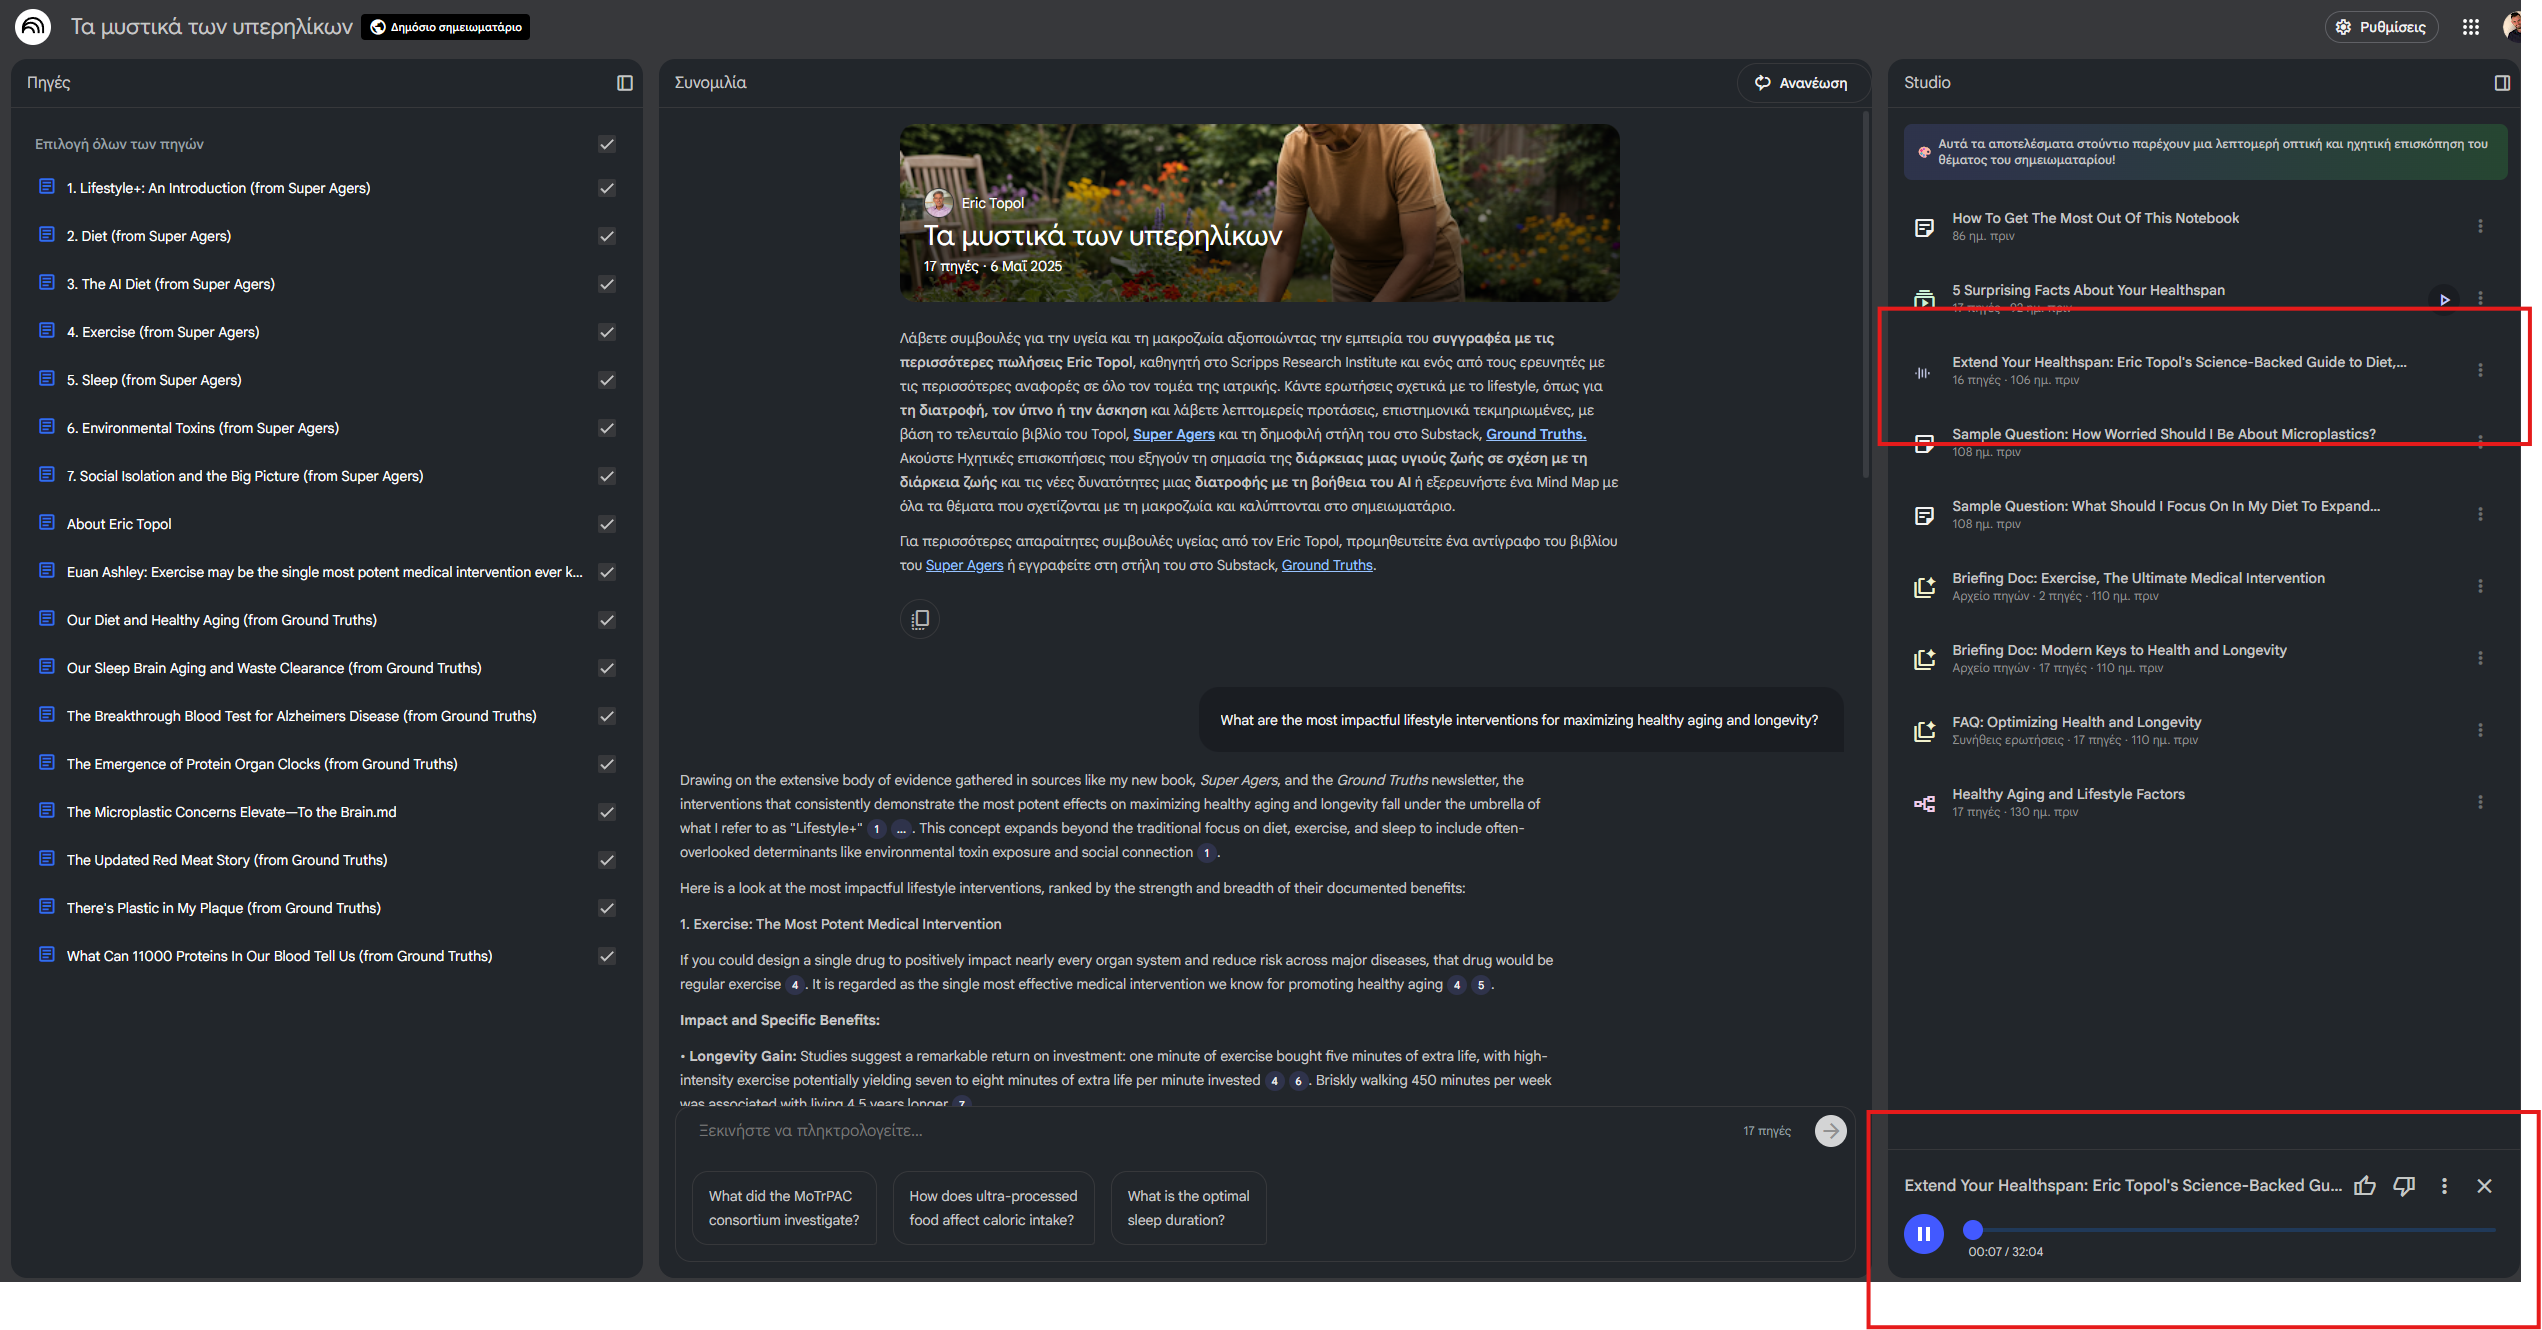Click suggestion about optimal sleep duration
The width and height of the screenshot is (2542, 1330).
point(1187,1208)
